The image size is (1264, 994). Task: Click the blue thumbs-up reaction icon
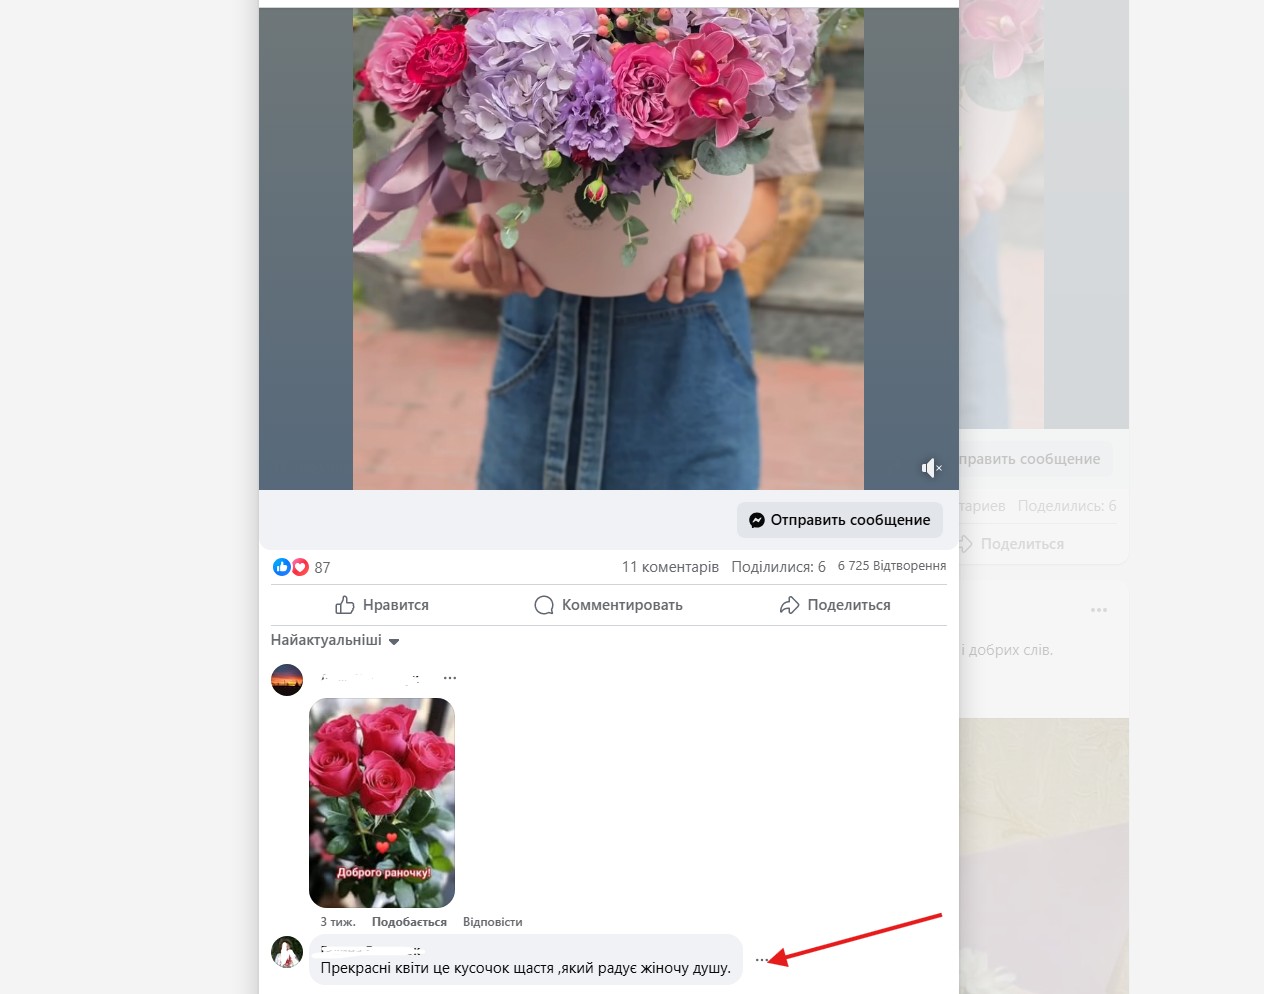(x=282, y=567)
